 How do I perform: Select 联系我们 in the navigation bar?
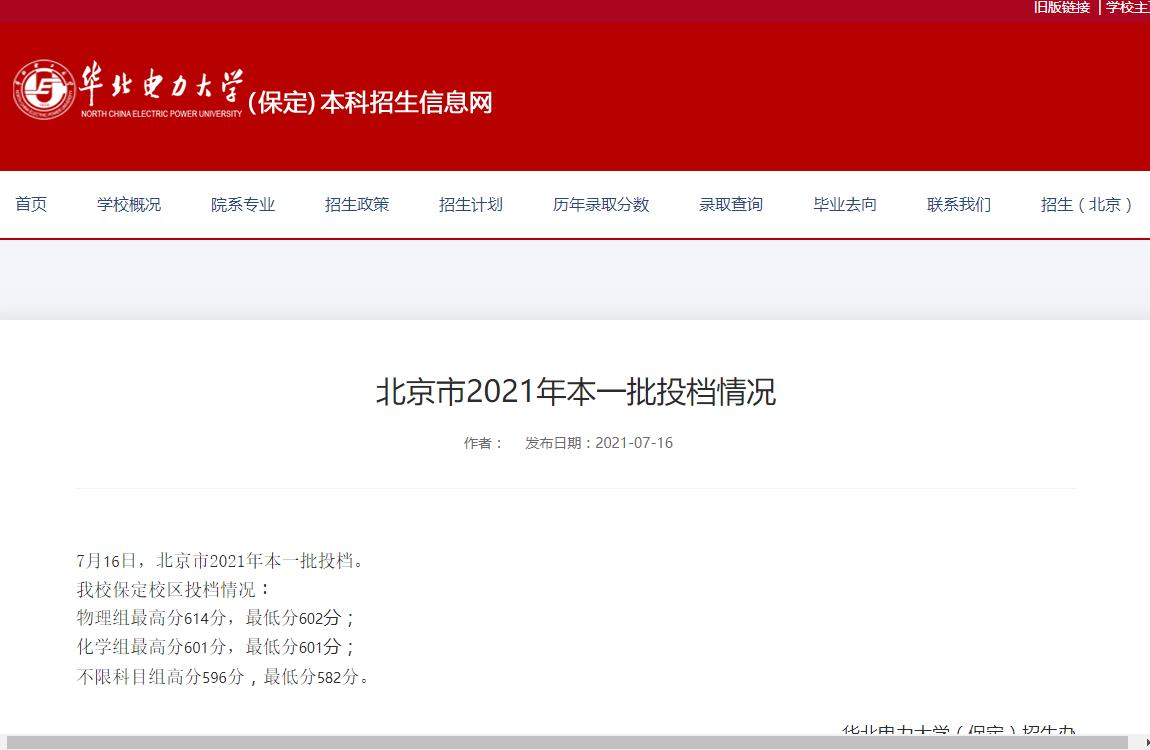coord(959,205)
